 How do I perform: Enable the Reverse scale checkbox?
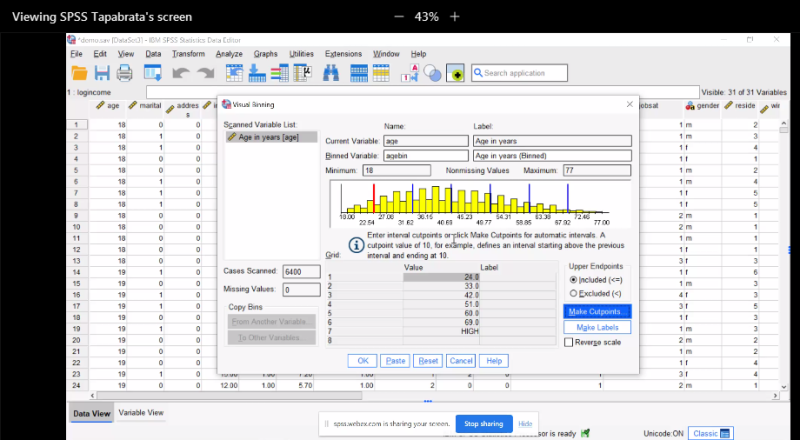pos(569,342)
